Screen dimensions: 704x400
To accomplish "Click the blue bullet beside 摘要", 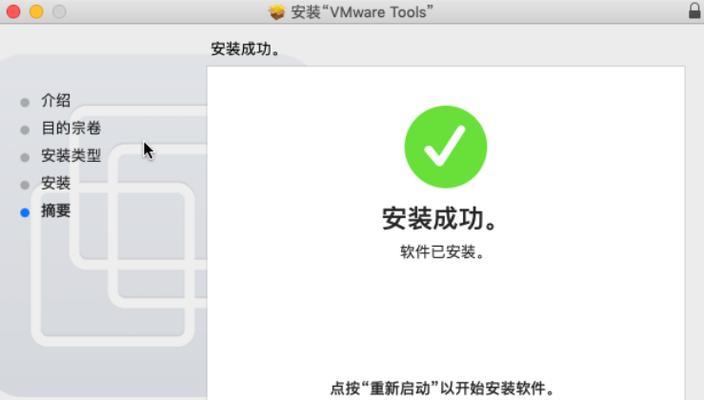I will pos(25,212).
